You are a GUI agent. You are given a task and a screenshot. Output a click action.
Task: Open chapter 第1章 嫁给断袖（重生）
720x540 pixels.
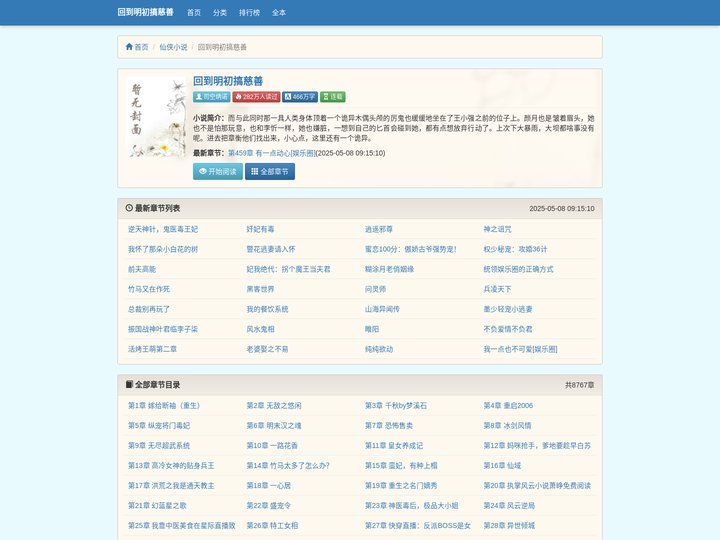(163, 406)
